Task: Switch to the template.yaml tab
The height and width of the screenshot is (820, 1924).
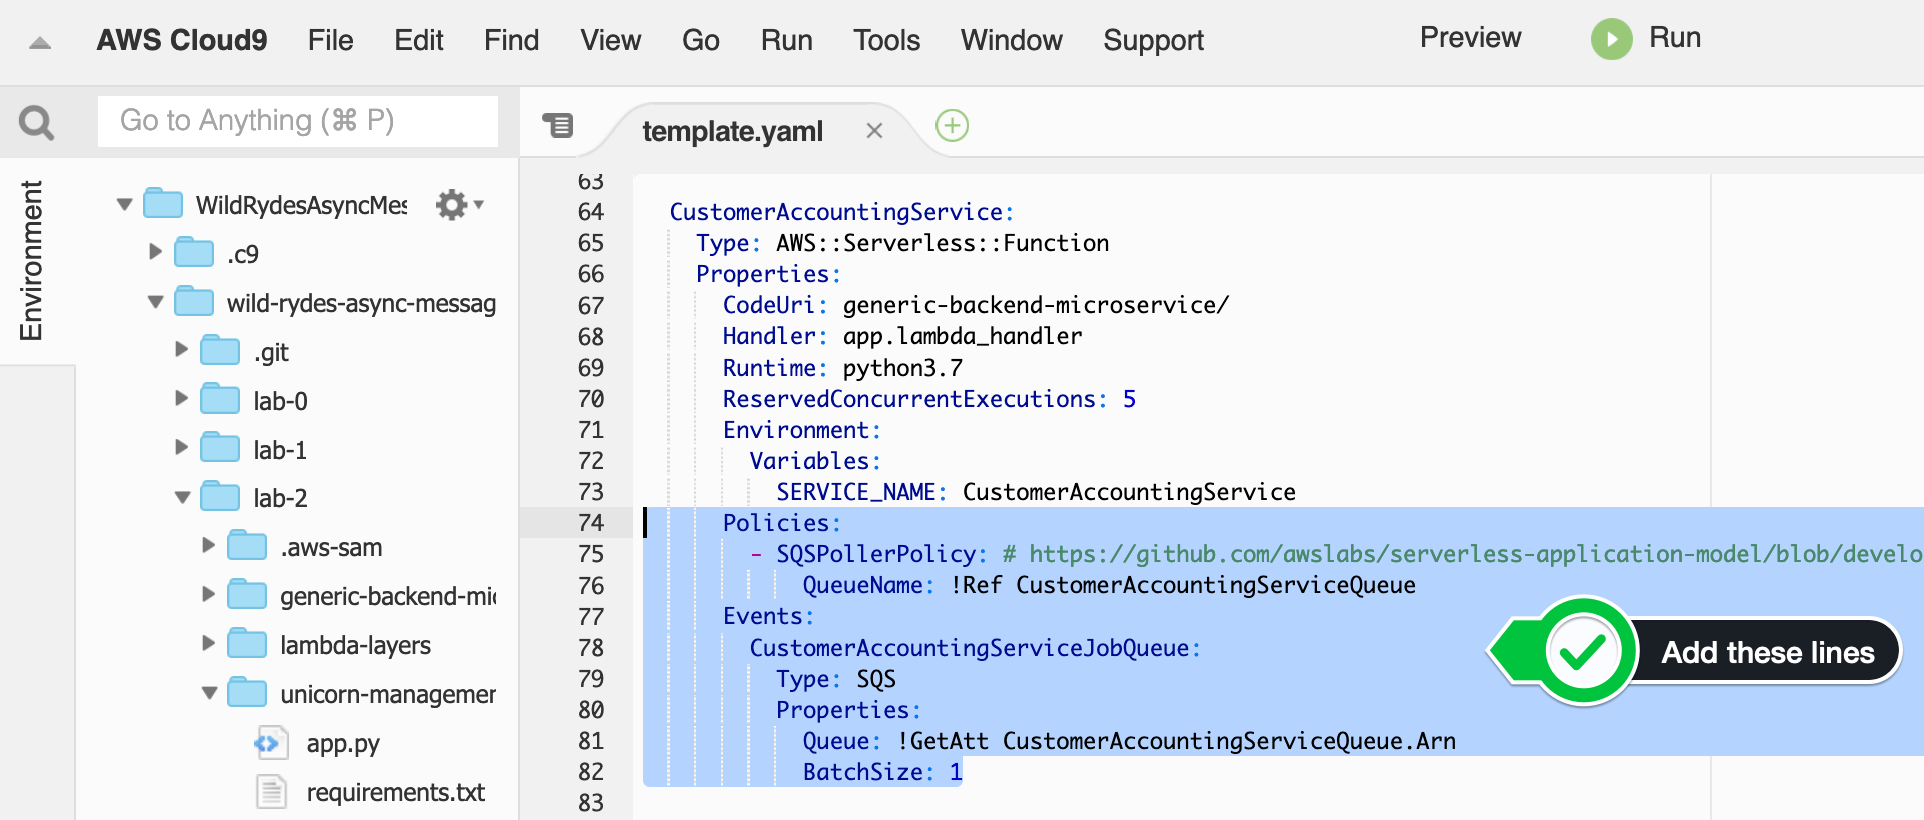Action: (733, 131)
